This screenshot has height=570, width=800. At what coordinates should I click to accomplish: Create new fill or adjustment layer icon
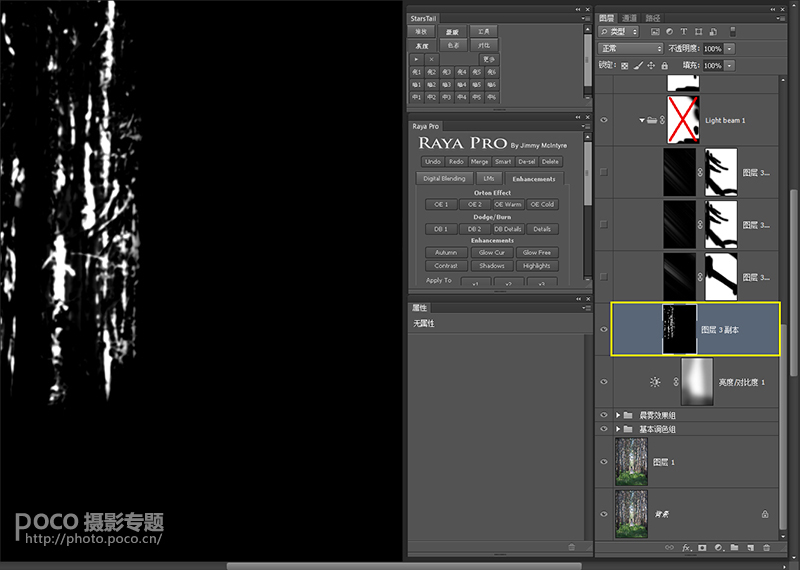click(x=718, y=548)
